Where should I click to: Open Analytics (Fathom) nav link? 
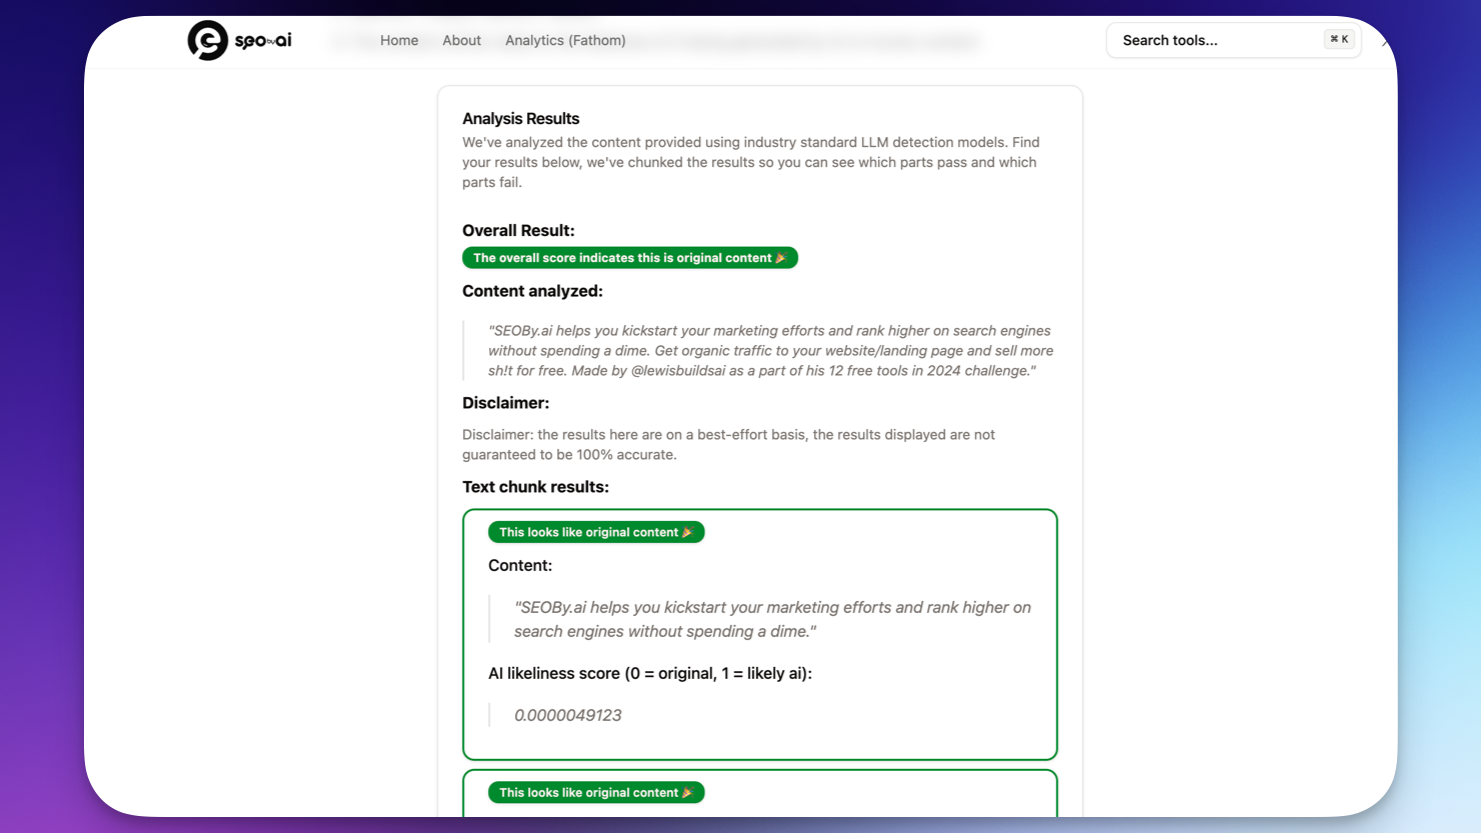coord(565,40)
